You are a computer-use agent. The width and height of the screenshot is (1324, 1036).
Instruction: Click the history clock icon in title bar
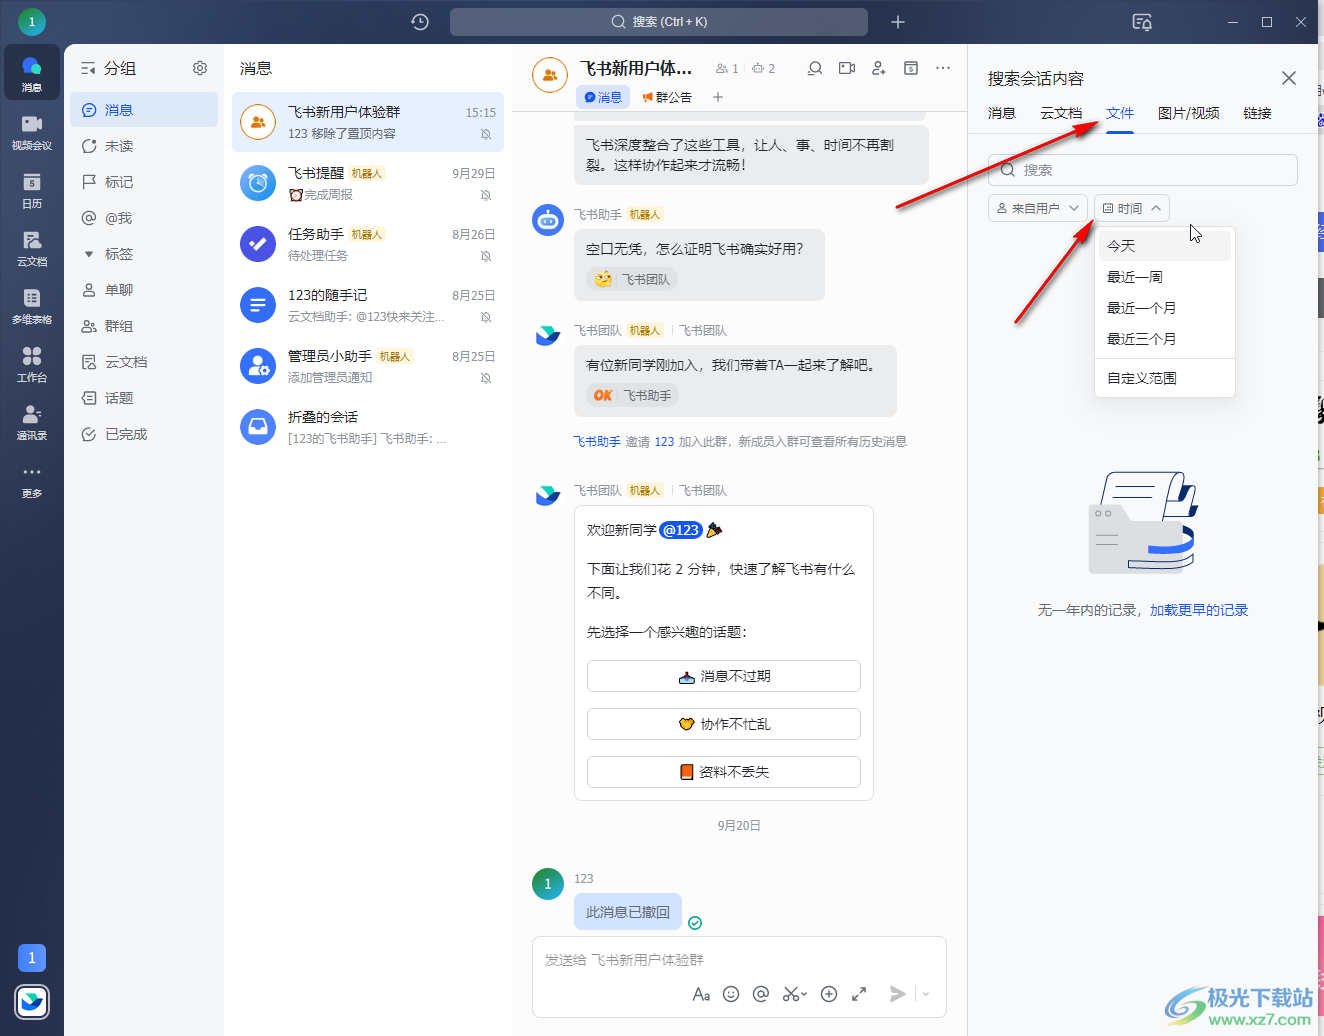click(x=420, y=22)
